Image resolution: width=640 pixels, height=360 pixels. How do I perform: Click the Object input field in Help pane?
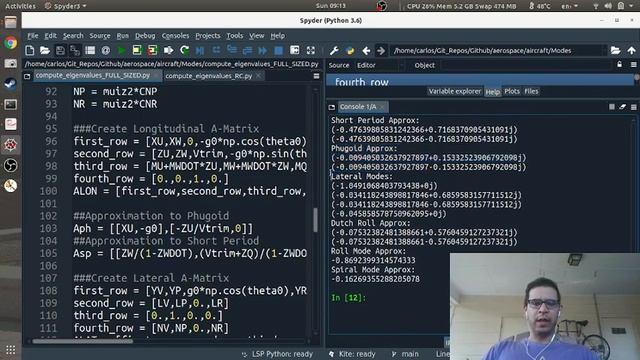(x=527, y=65)
